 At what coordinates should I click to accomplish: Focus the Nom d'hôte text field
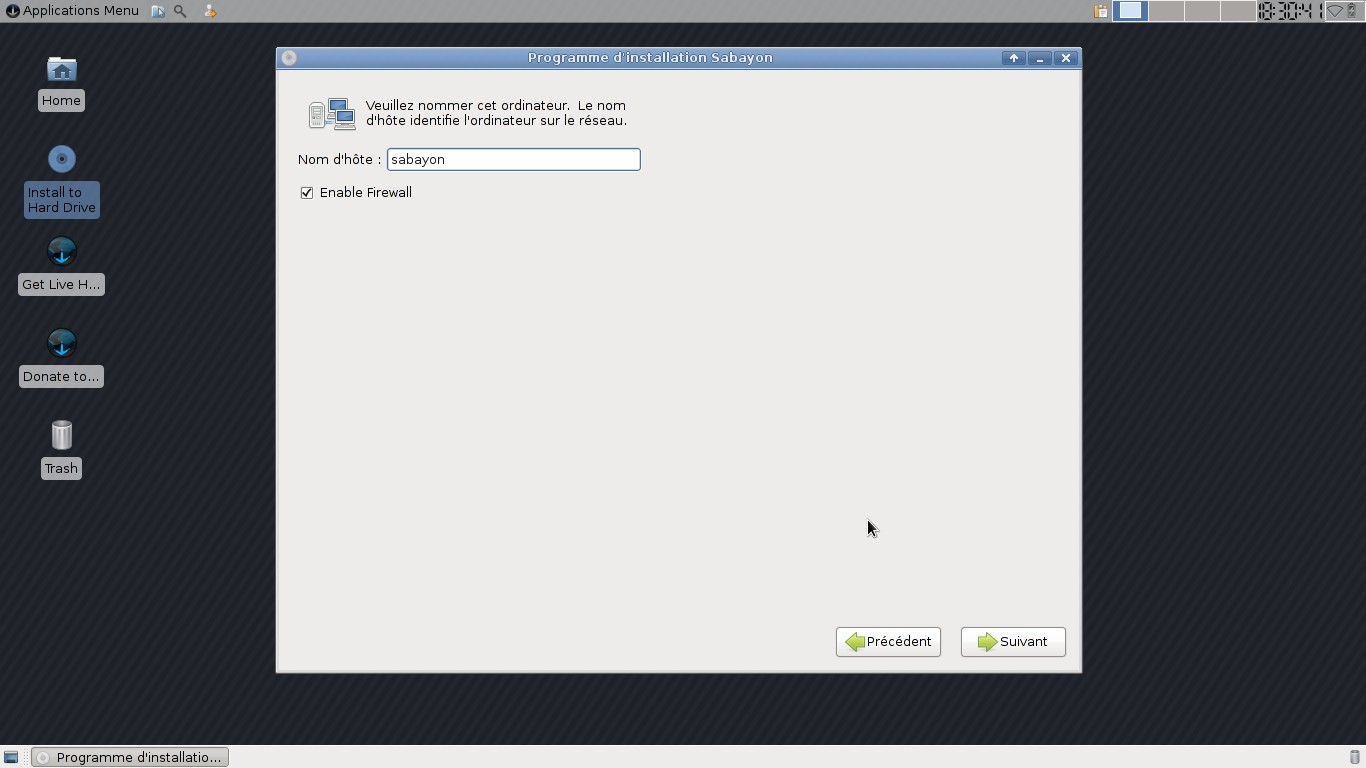click(513, 159)
